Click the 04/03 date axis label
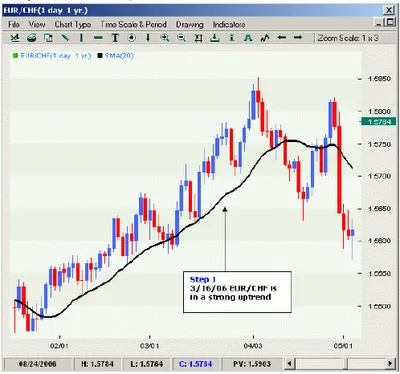 tap(253, 346)
